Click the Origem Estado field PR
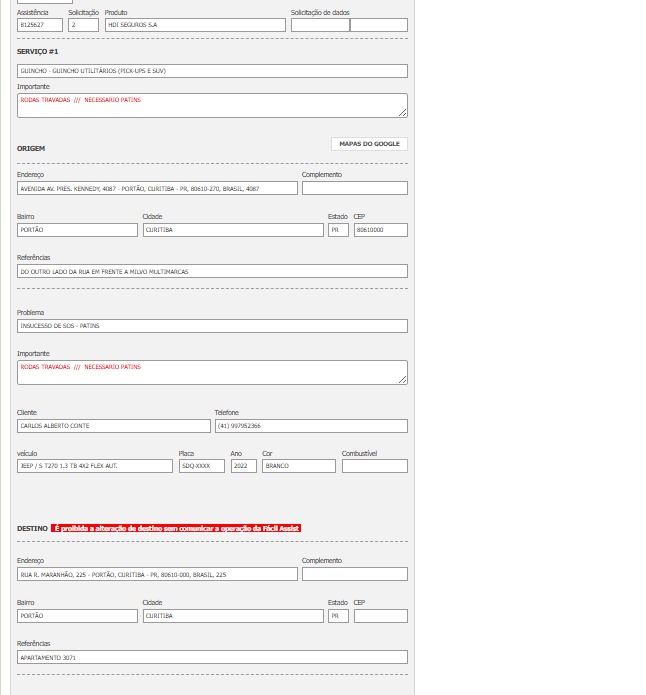 tap(338, 230)
